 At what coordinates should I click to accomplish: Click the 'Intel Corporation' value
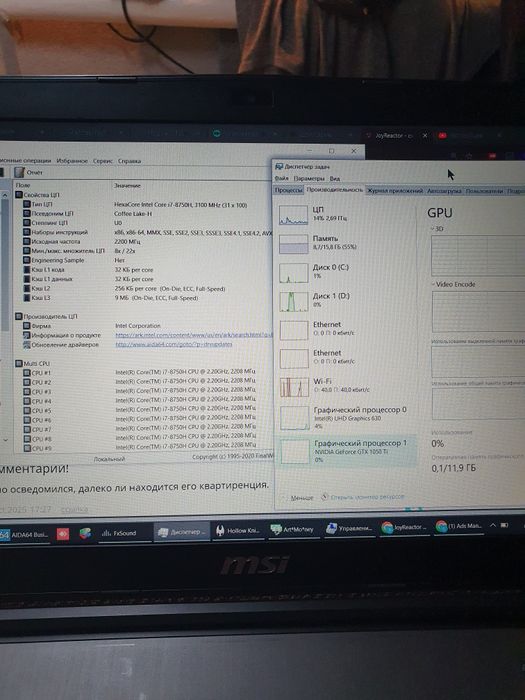tap(138, 326)
